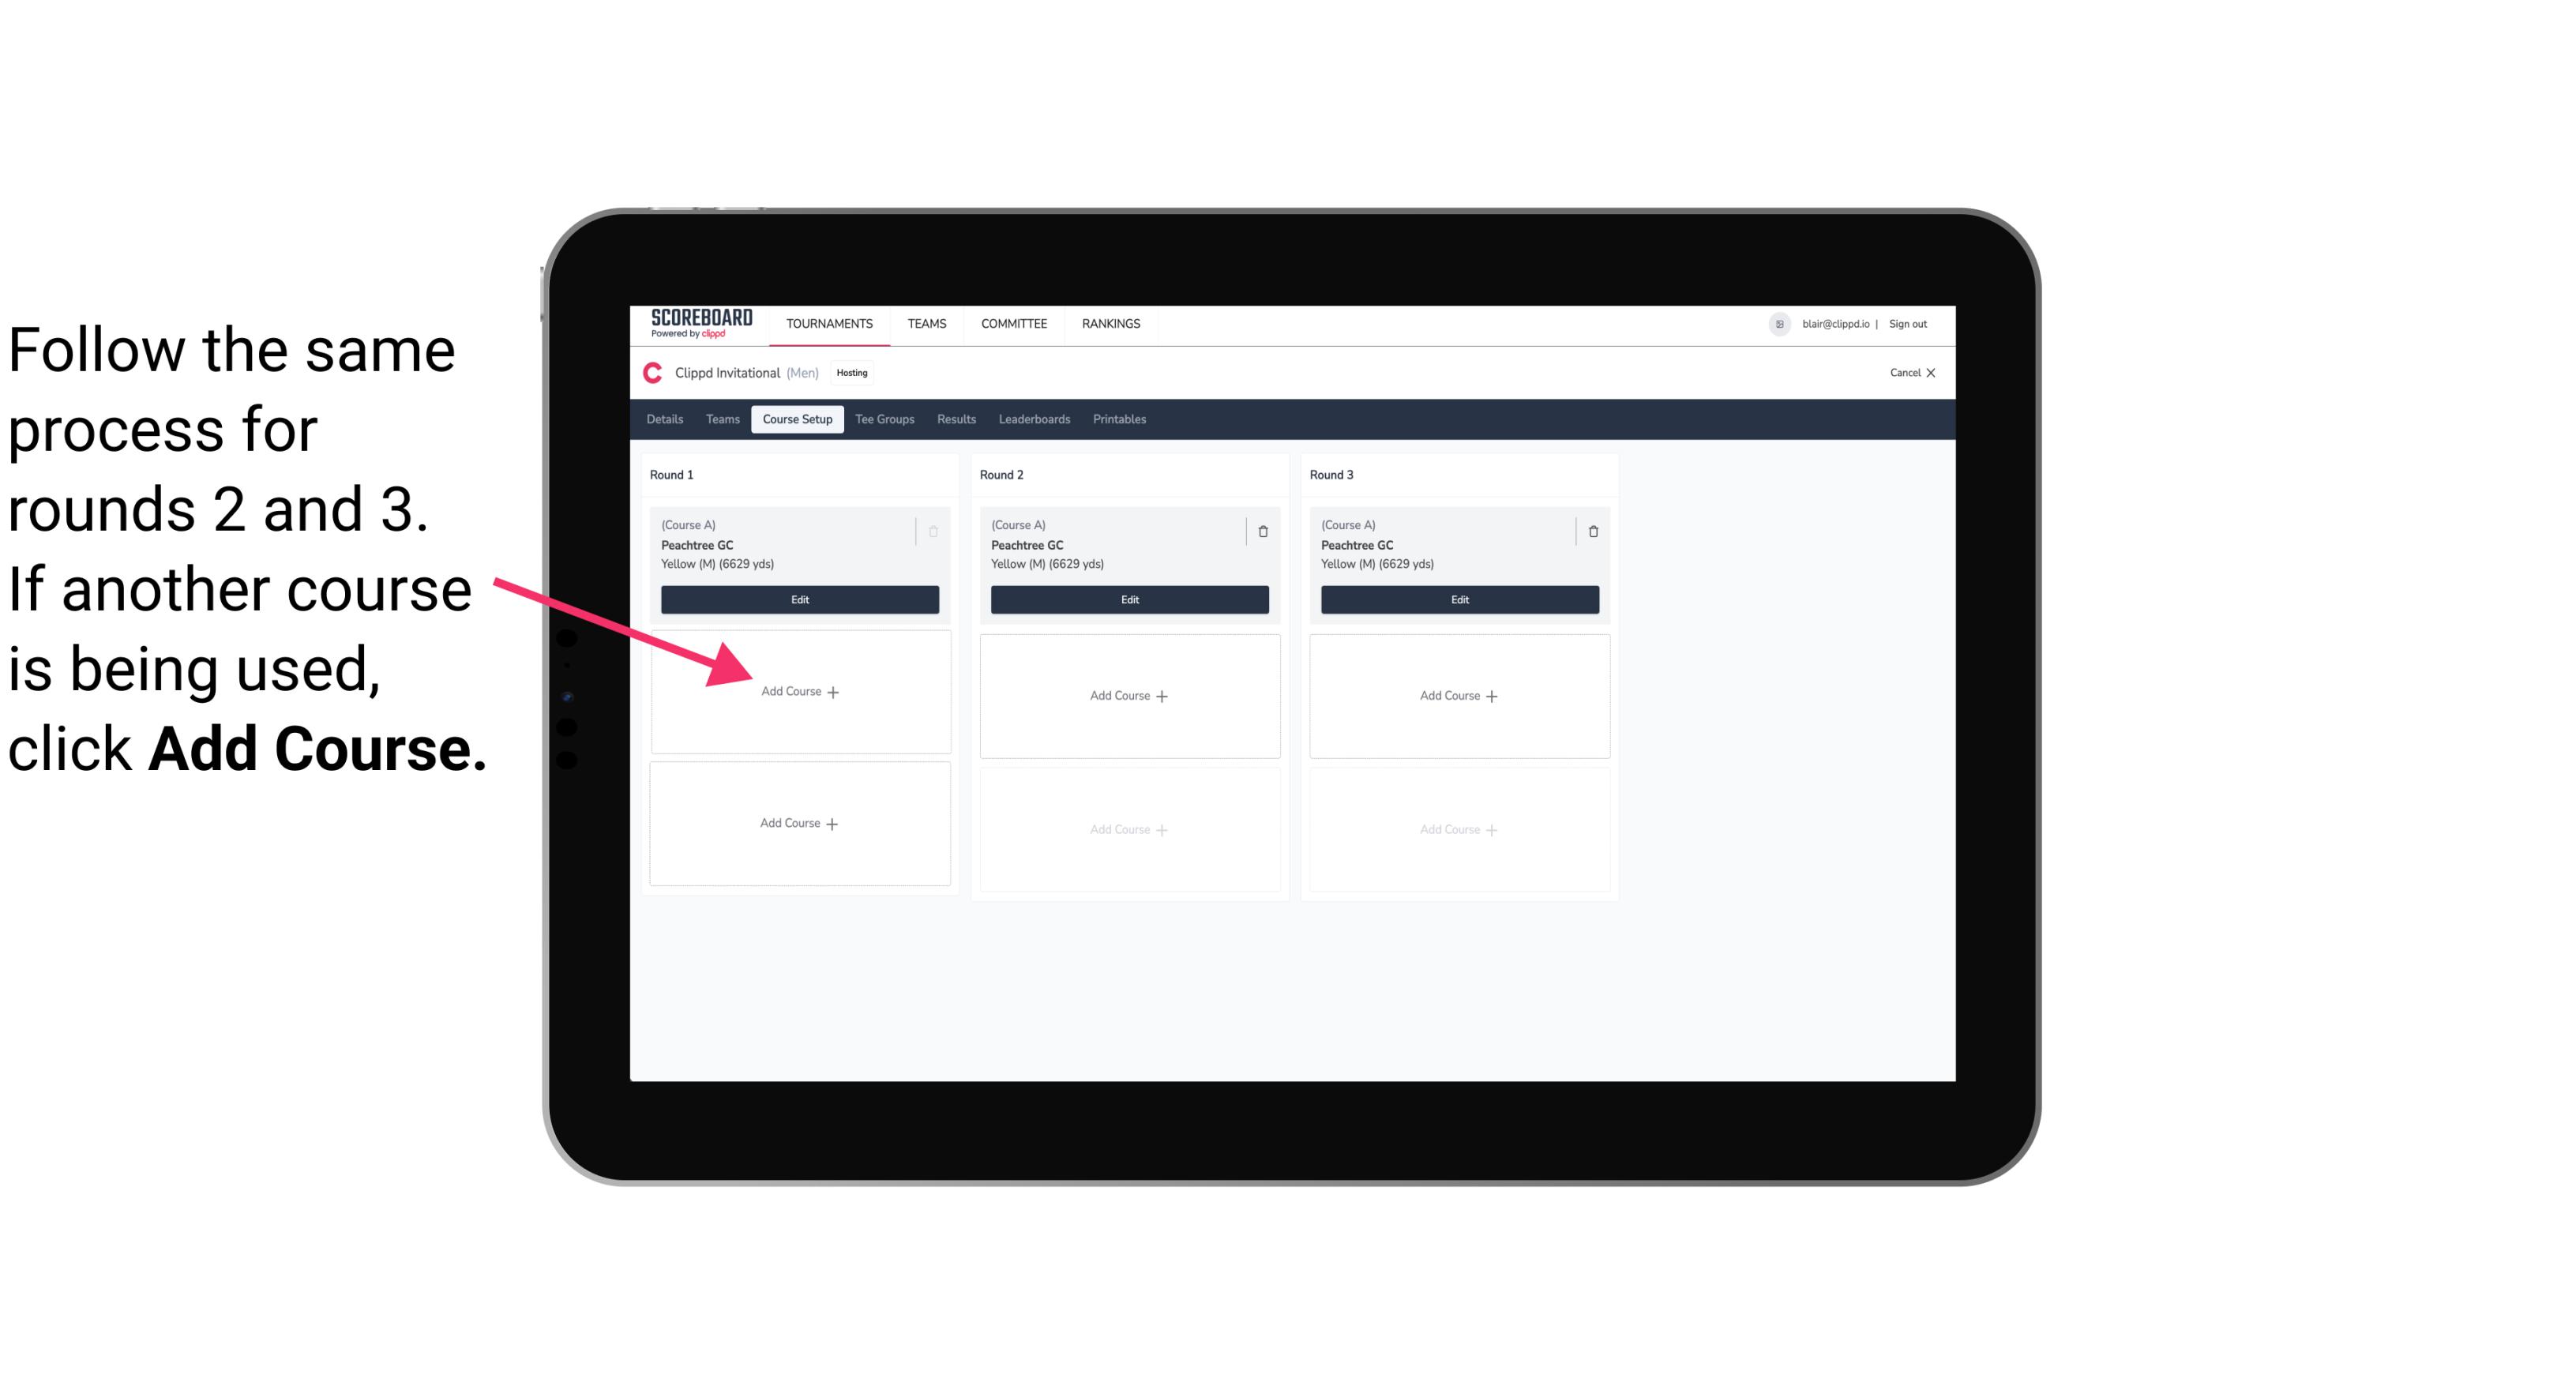Click the second Add Course in Round 1

798,823
